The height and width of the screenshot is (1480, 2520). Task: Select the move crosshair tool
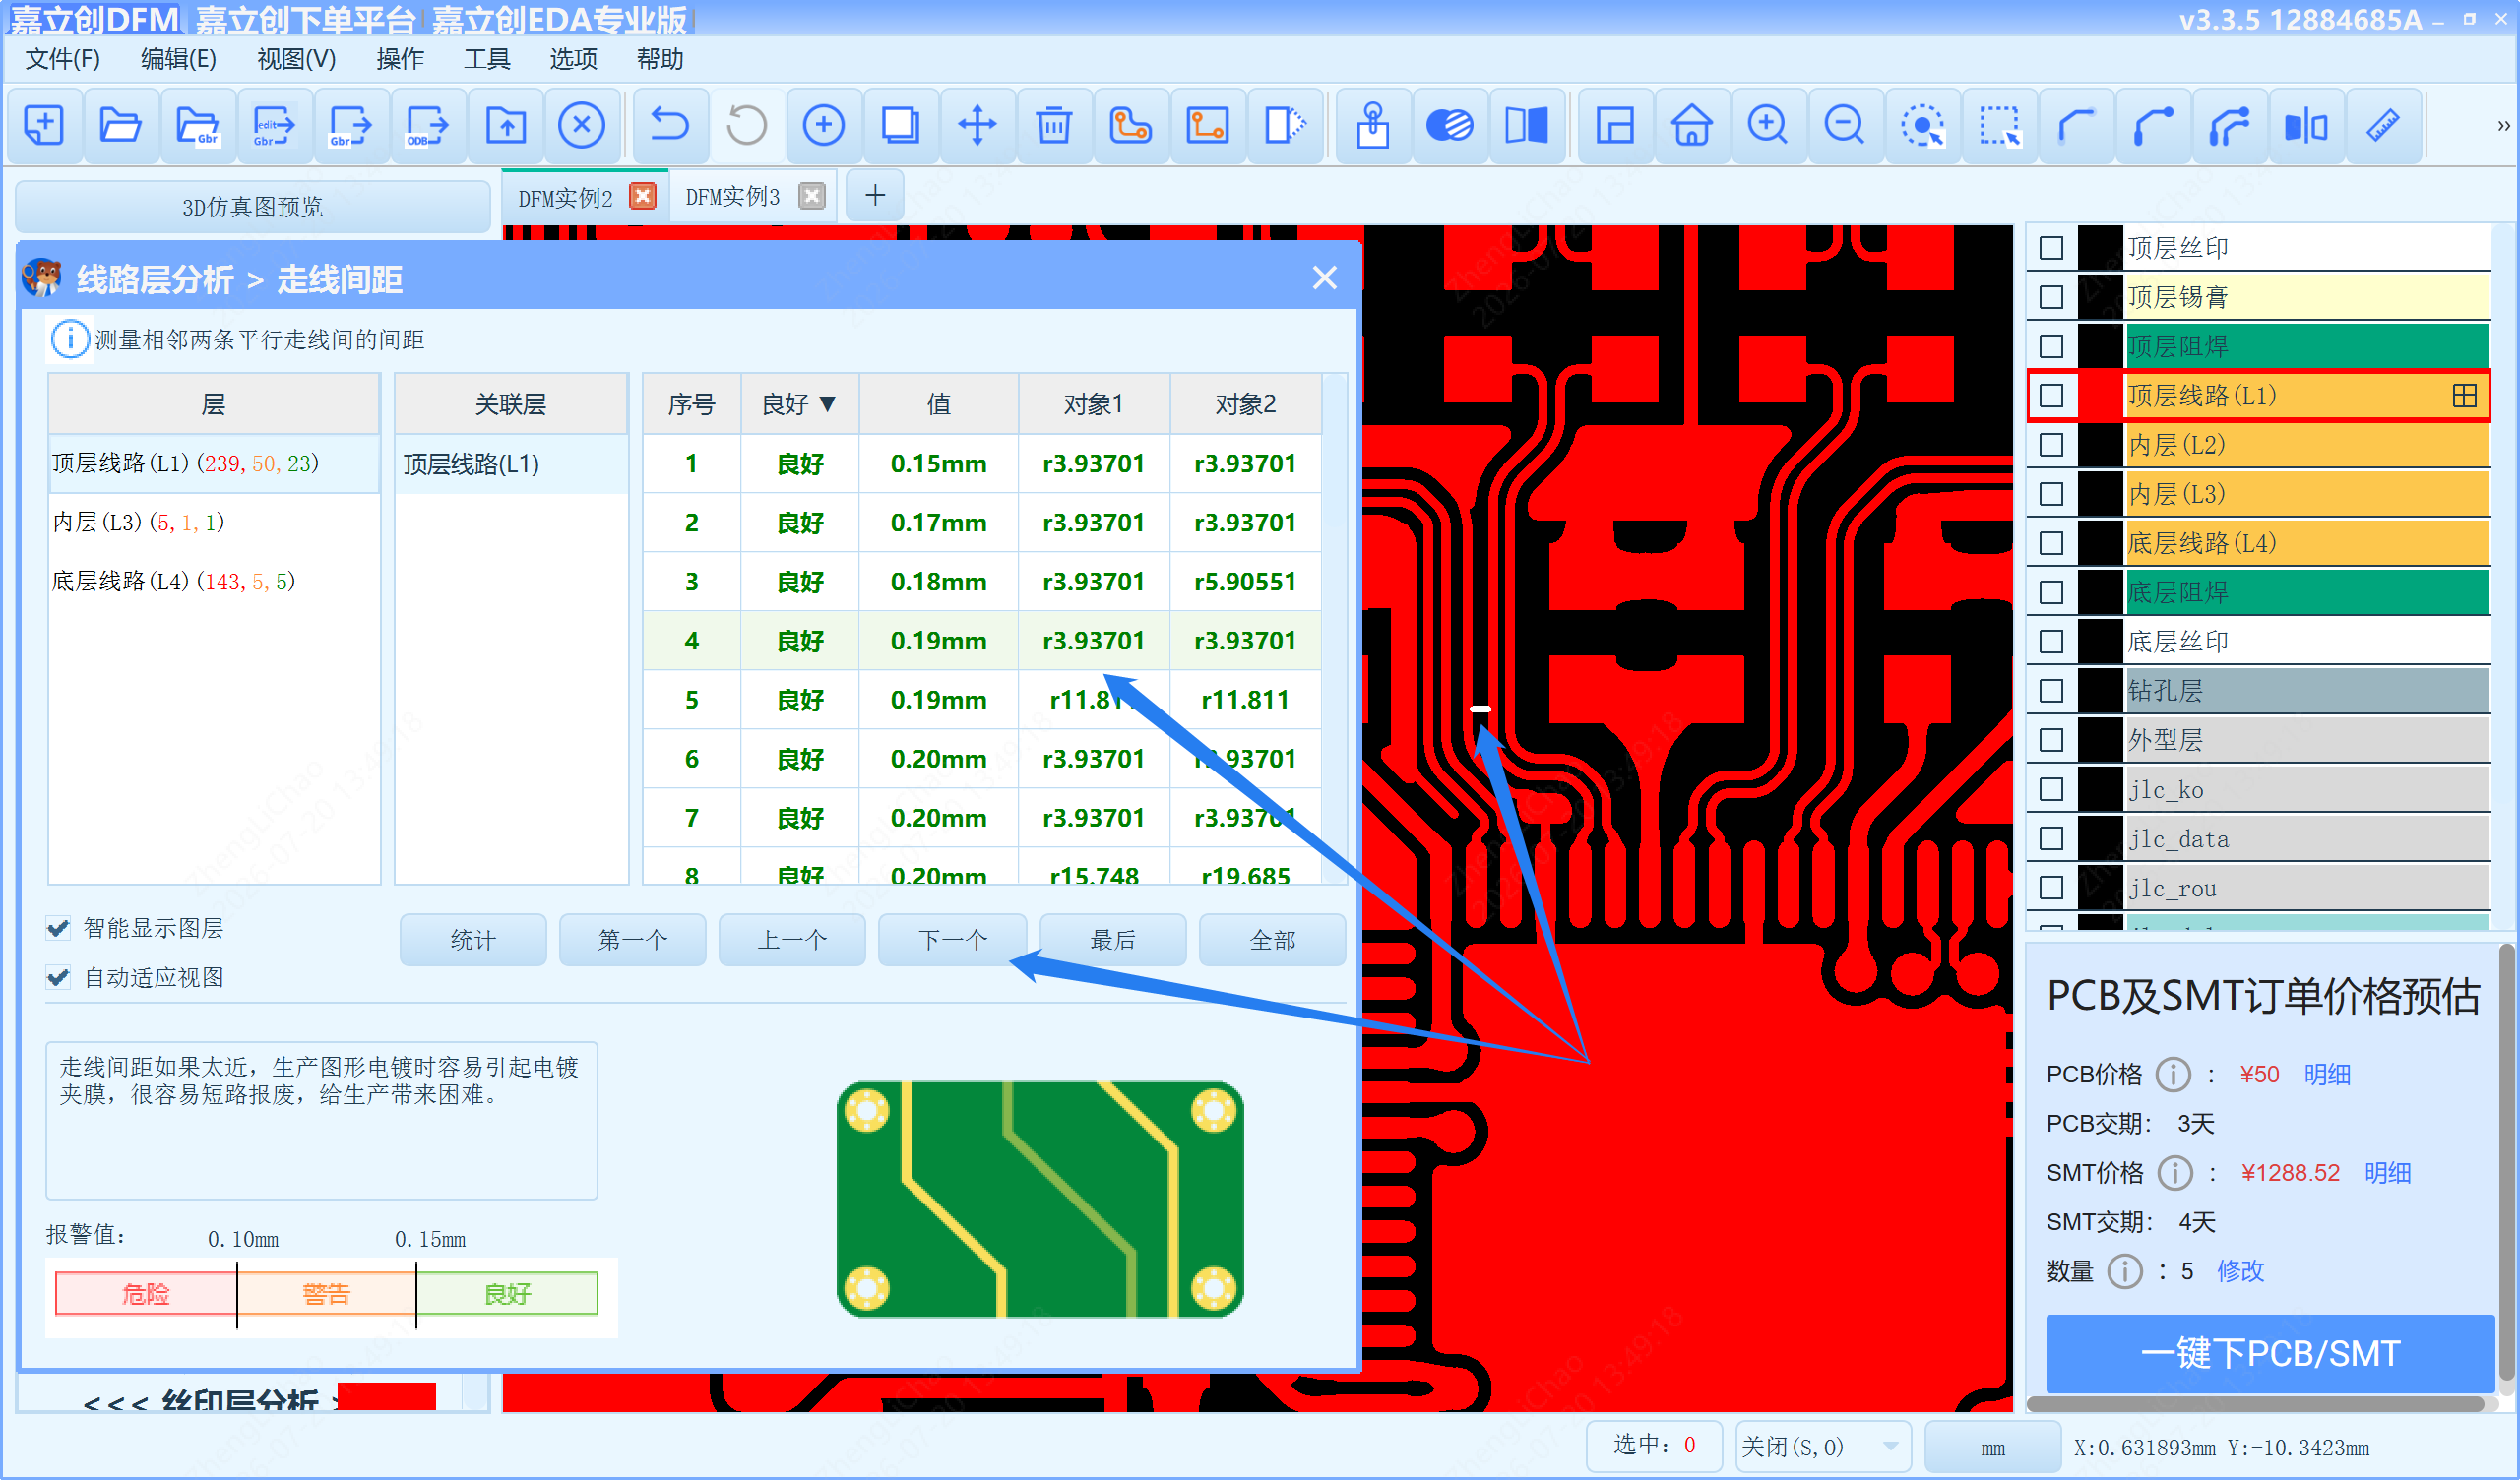click(x=977, y=125)
